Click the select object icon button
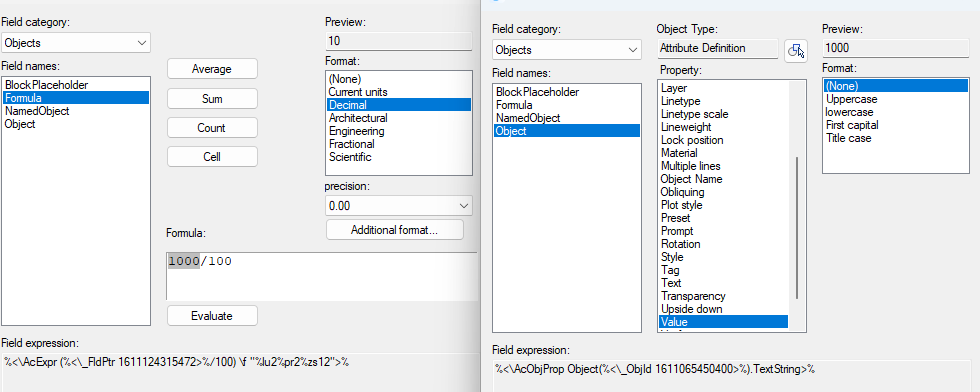The width and height of the screenshot is (980, 392). [x=796, y=51]
